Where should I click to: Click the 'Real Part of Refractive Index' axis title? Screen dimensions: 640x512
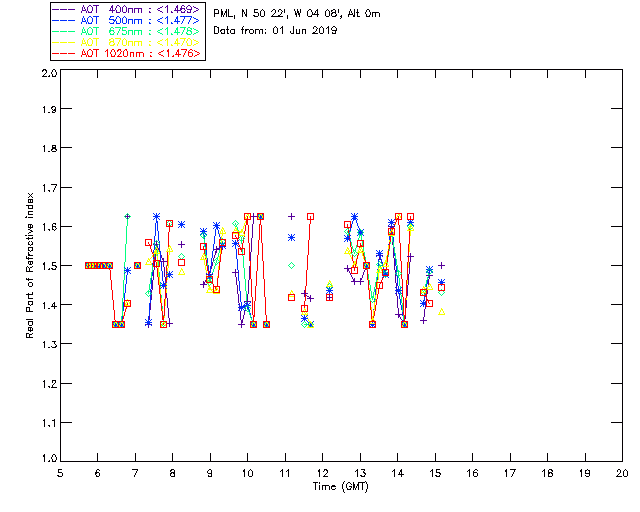(31, 266)
